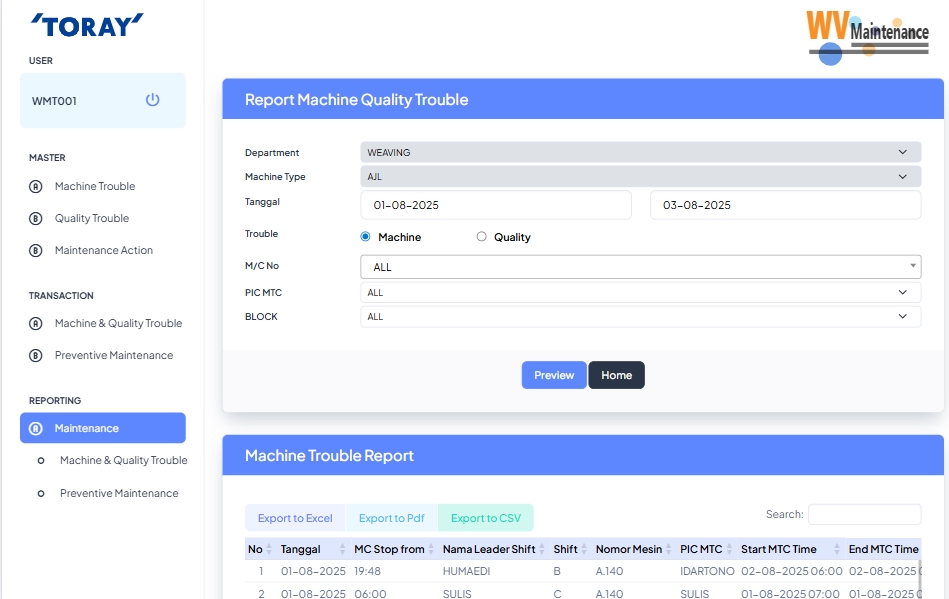Select the Quality trouble radio button
The height and width of the screenshot is (599, 949).
(x=482, y=237)
